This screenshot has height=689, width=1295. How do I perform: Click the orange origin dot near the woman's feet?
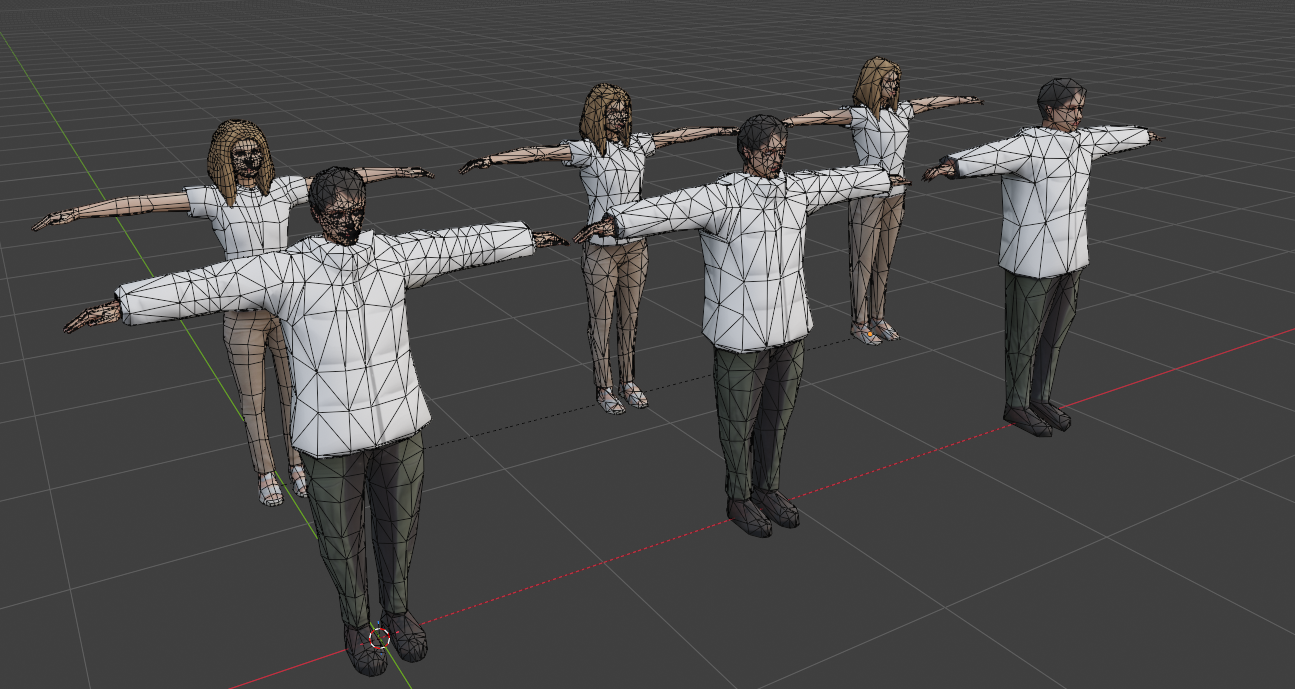(870, 333)
